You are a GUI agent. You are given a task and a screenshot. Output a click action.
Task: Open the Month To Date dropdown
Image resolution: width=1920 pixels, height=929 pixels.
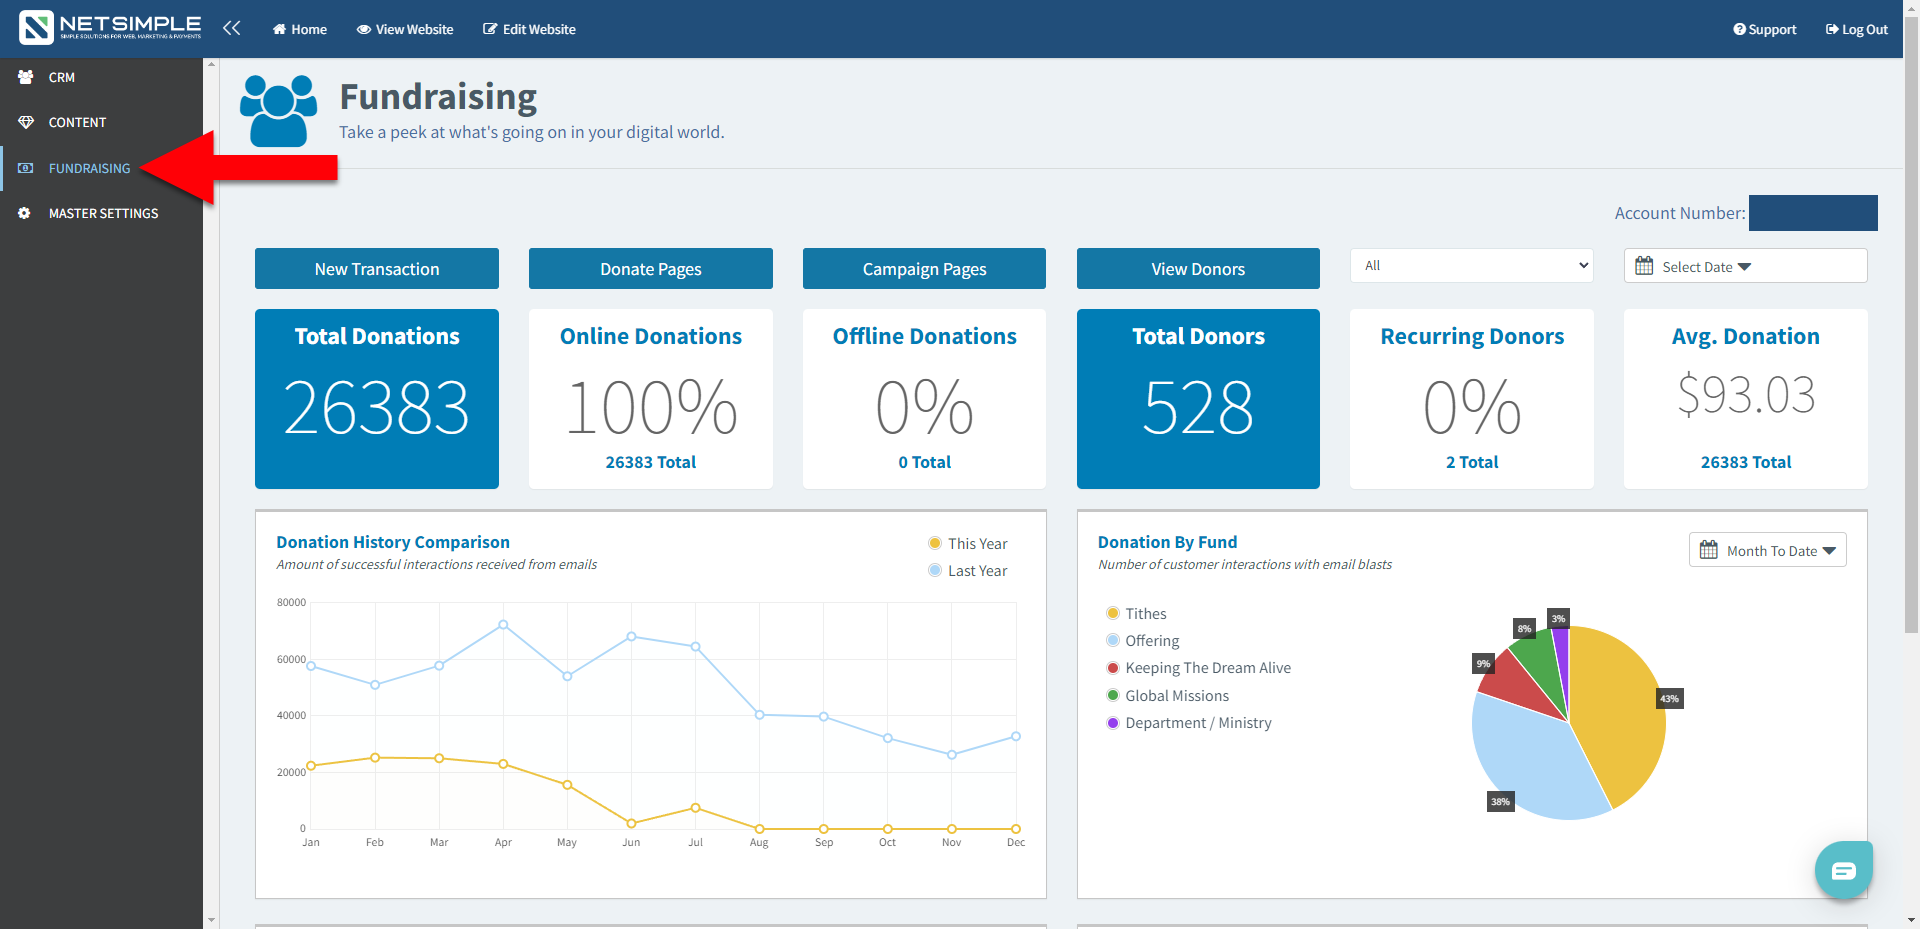1767,550
